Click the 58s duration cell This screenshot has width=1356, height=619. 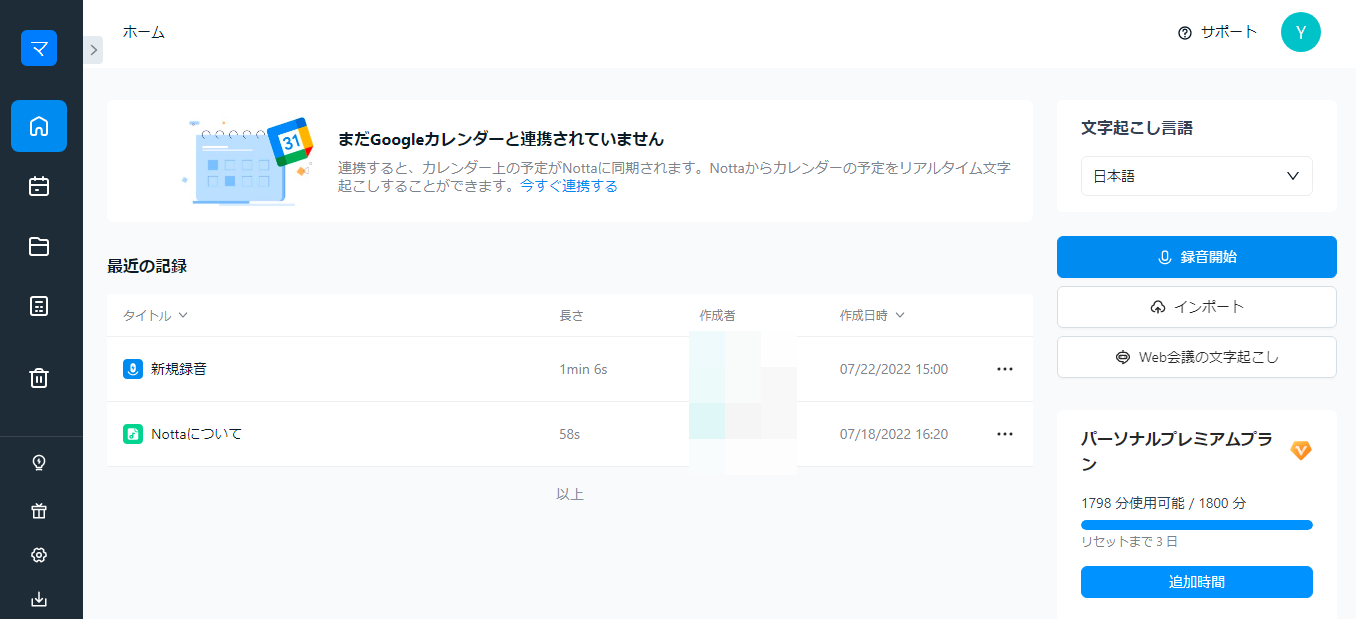pyautogui.click(x=570, y=434)
